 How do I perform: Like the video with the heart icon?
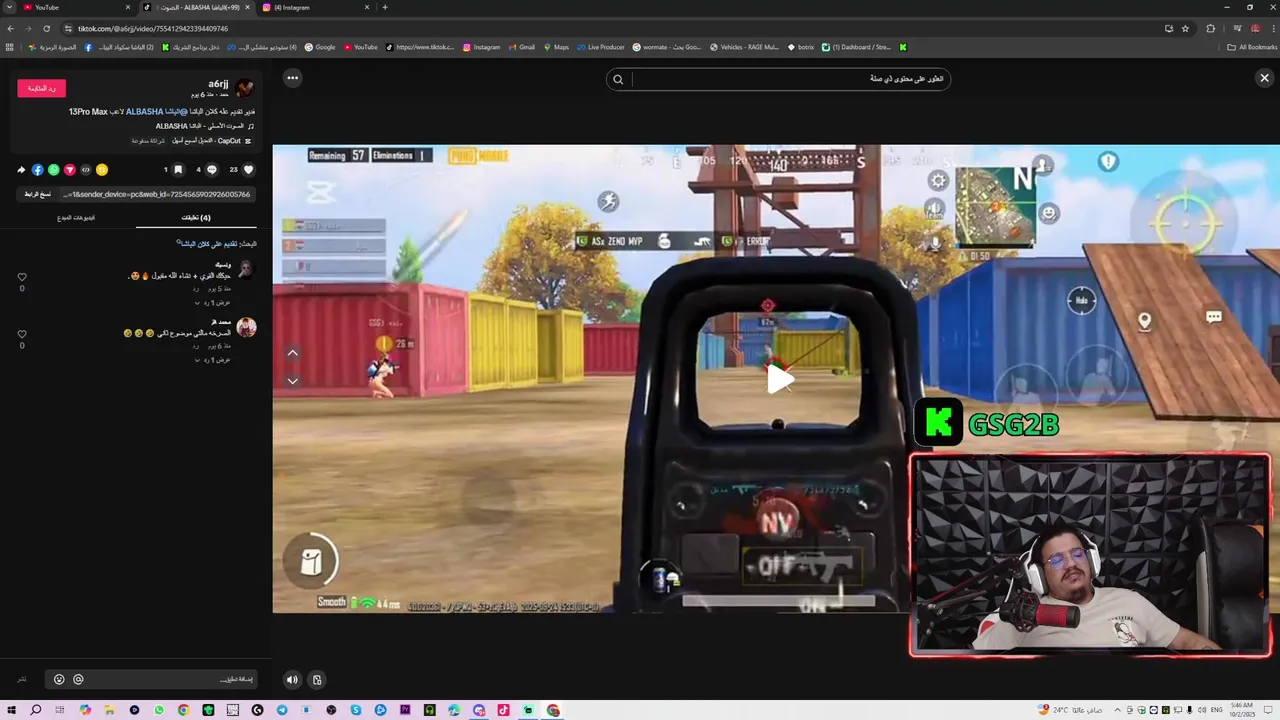[x=249, y=170]
